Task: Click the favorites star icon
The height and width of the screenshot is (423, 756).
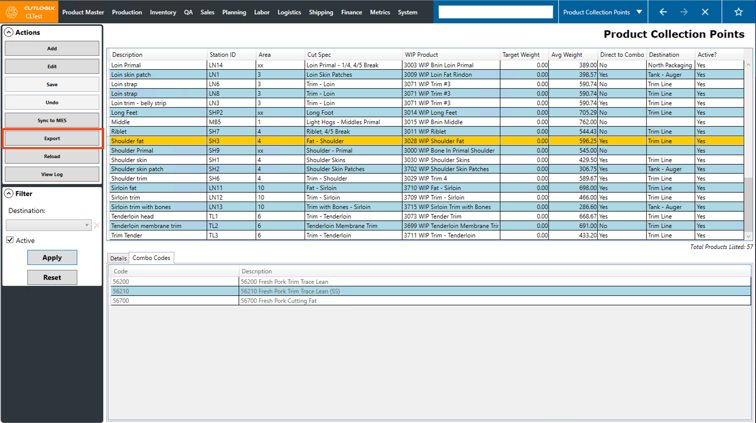Action: 739,12
